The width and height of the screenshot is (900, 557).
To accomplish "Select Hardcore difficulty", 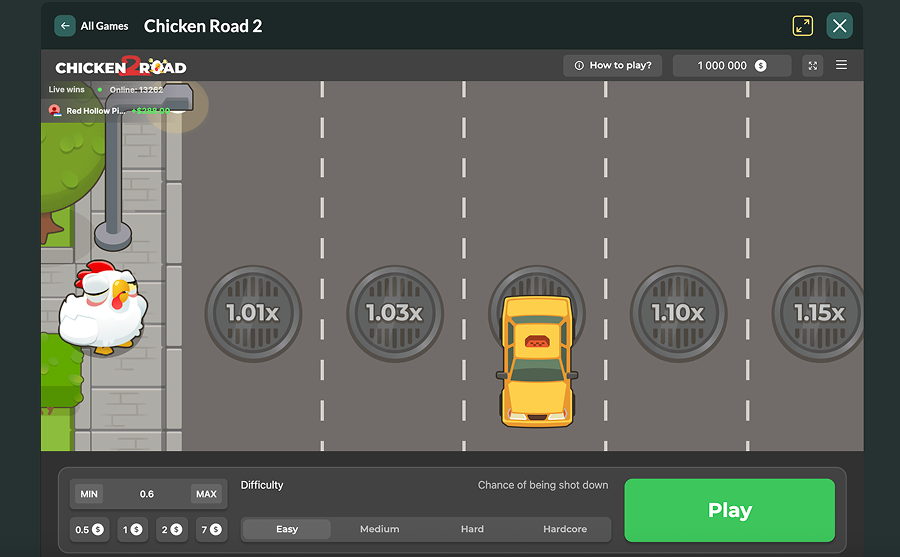I will 565,529.
